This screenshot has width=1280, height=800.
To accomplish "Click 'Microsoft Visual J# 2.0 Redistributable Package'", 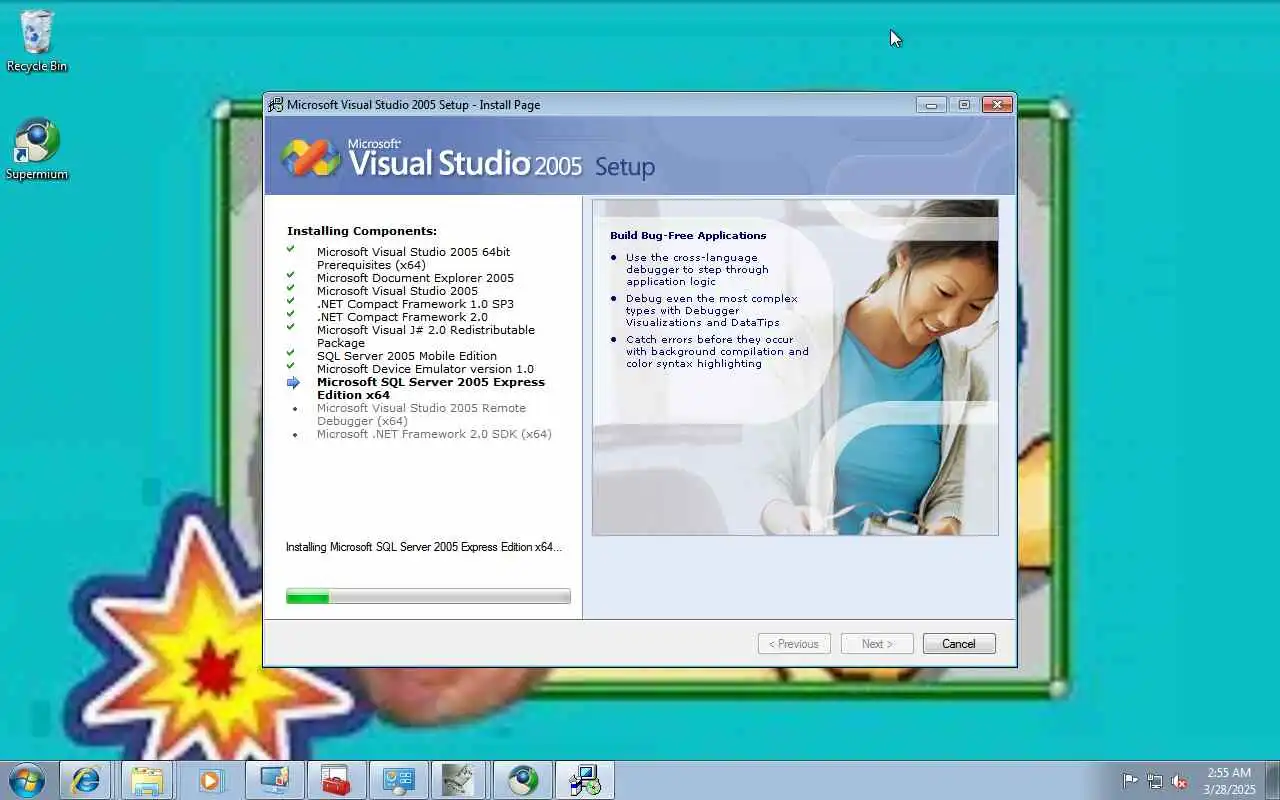I will click(x=426, y=336).
